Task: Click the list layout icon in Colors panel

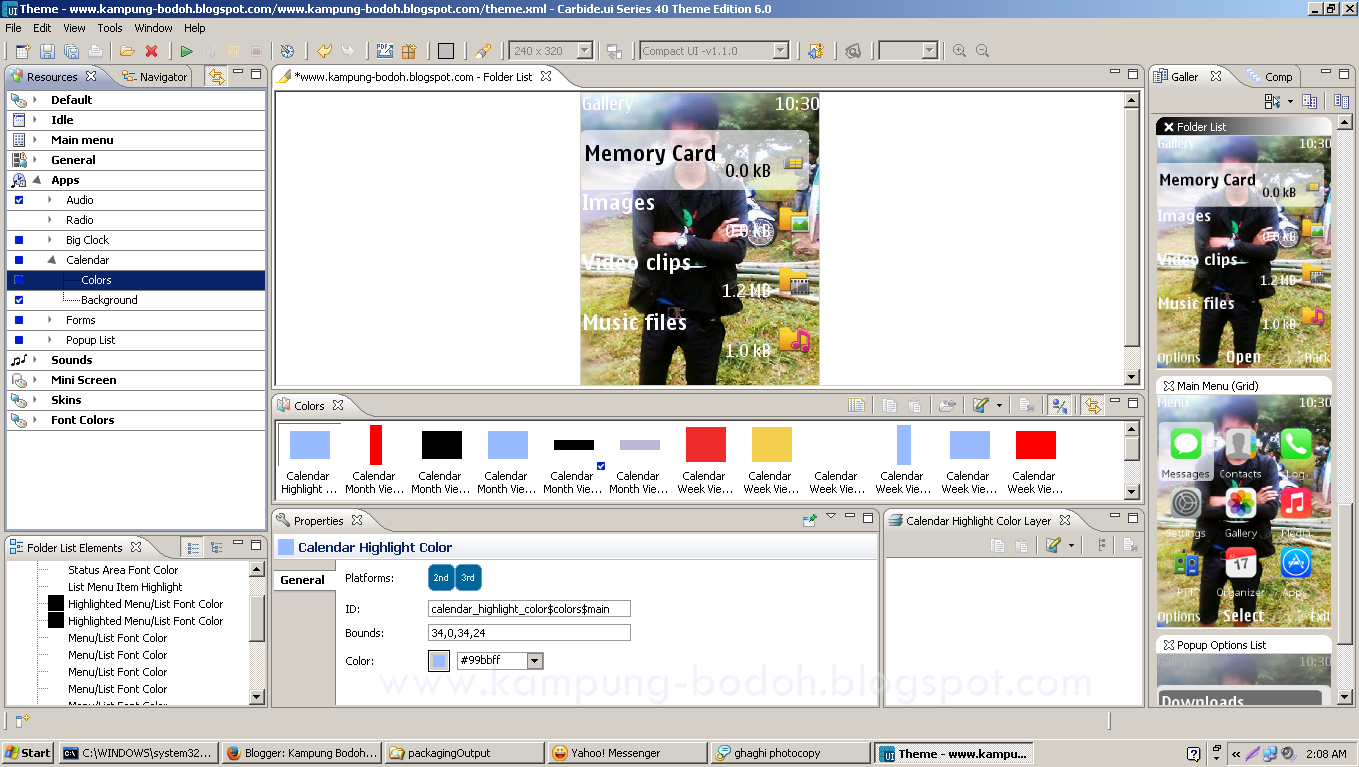Action: pyautogui.click(x=857, y=405)
